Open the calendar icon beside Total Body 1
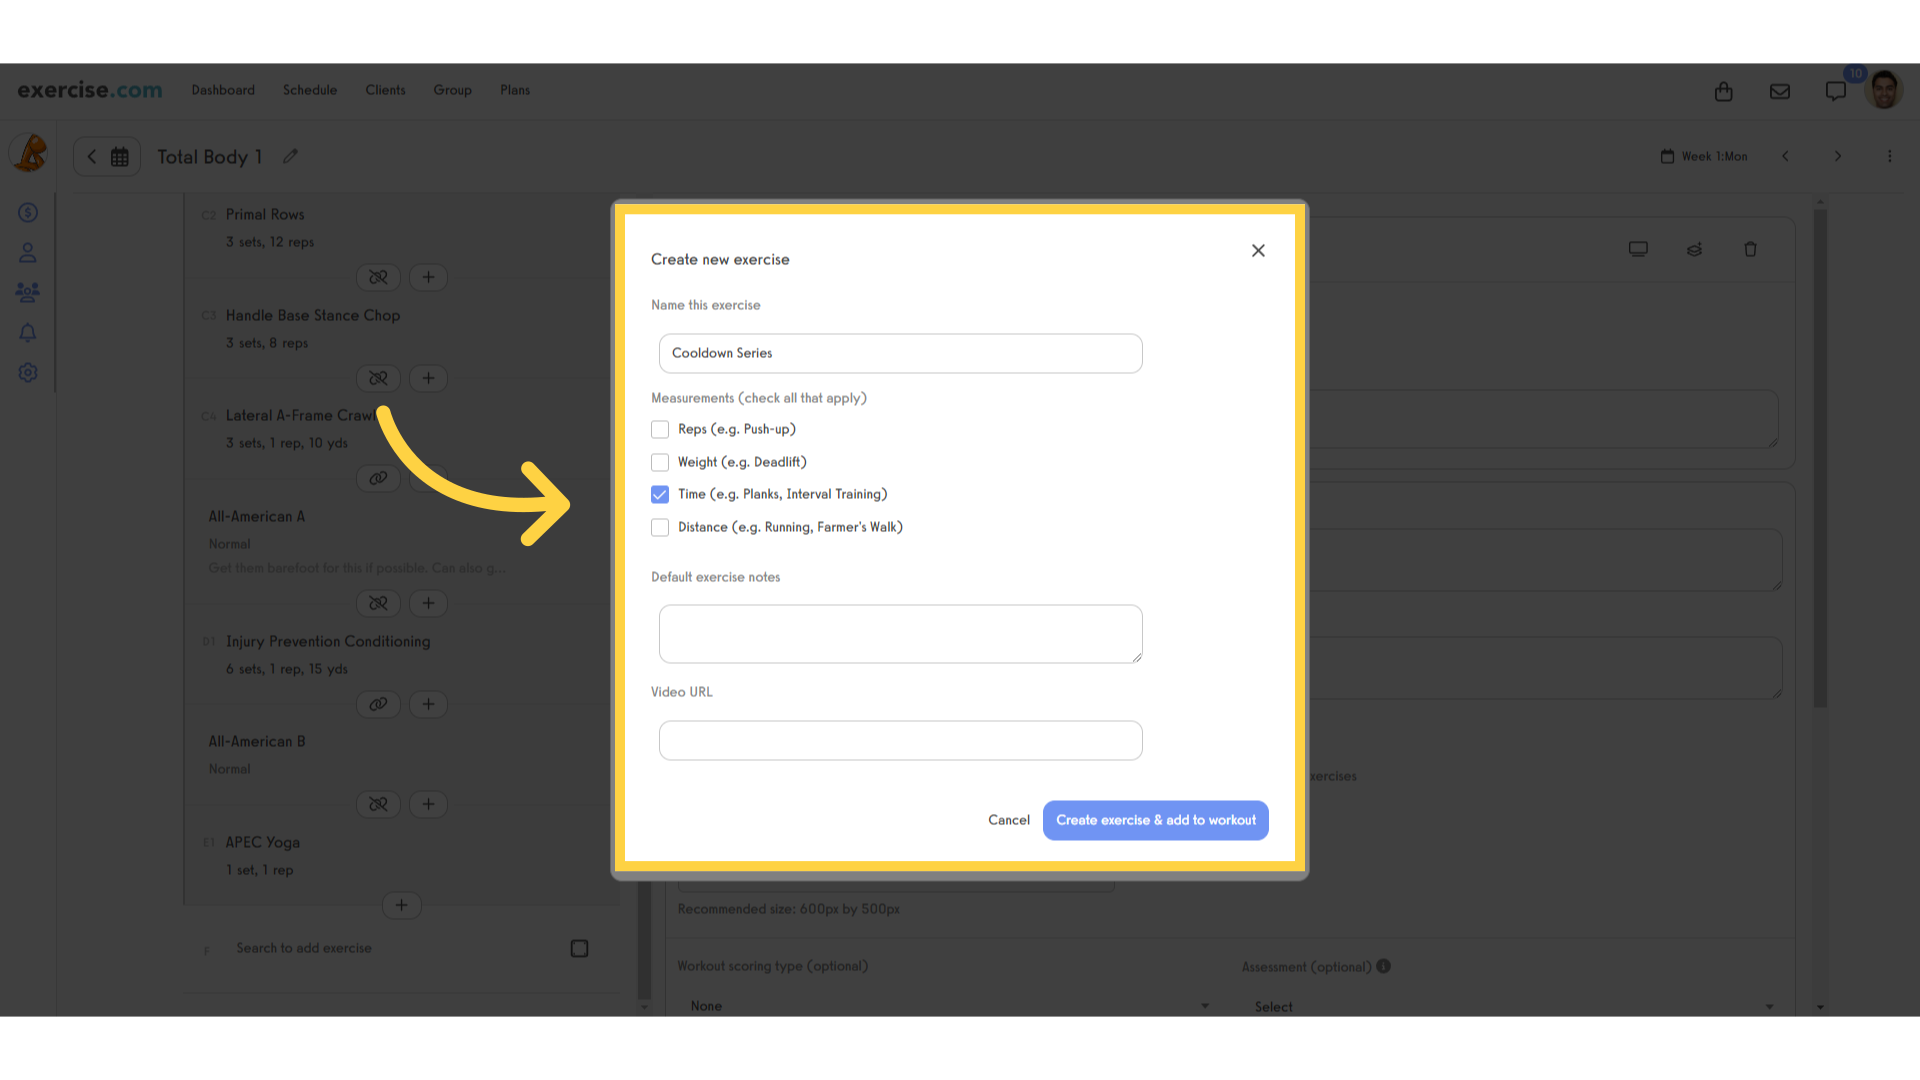 pos(120,157)
